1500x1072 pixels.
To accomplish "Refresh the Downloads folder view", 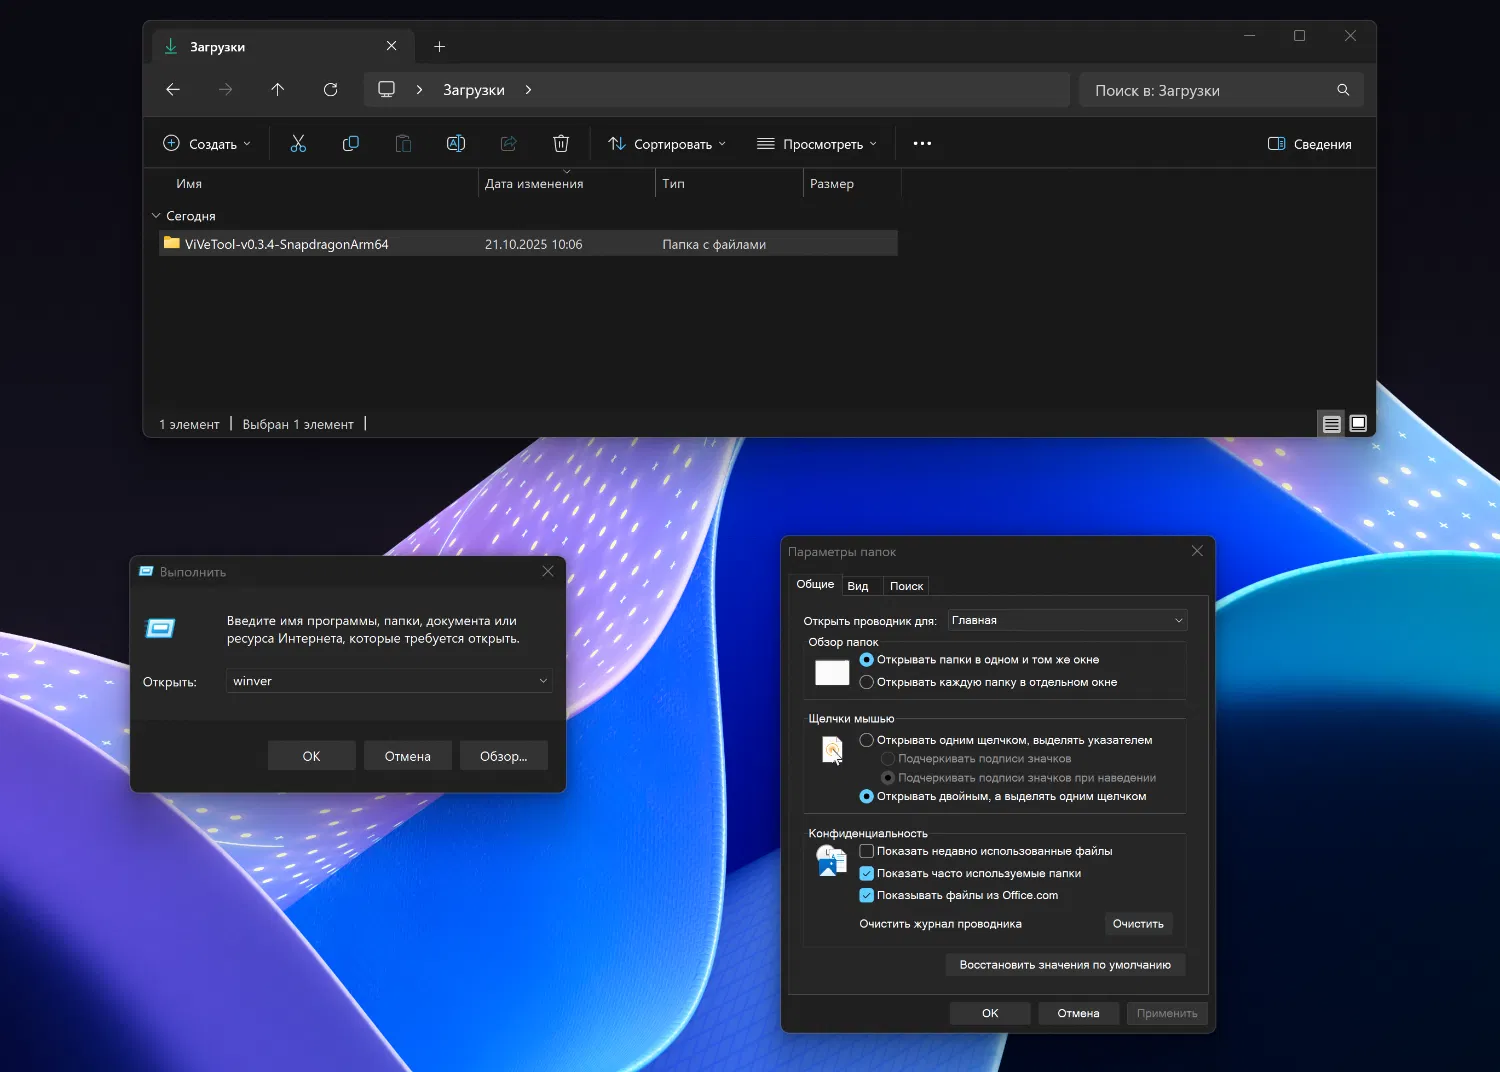I will (330, 90).
